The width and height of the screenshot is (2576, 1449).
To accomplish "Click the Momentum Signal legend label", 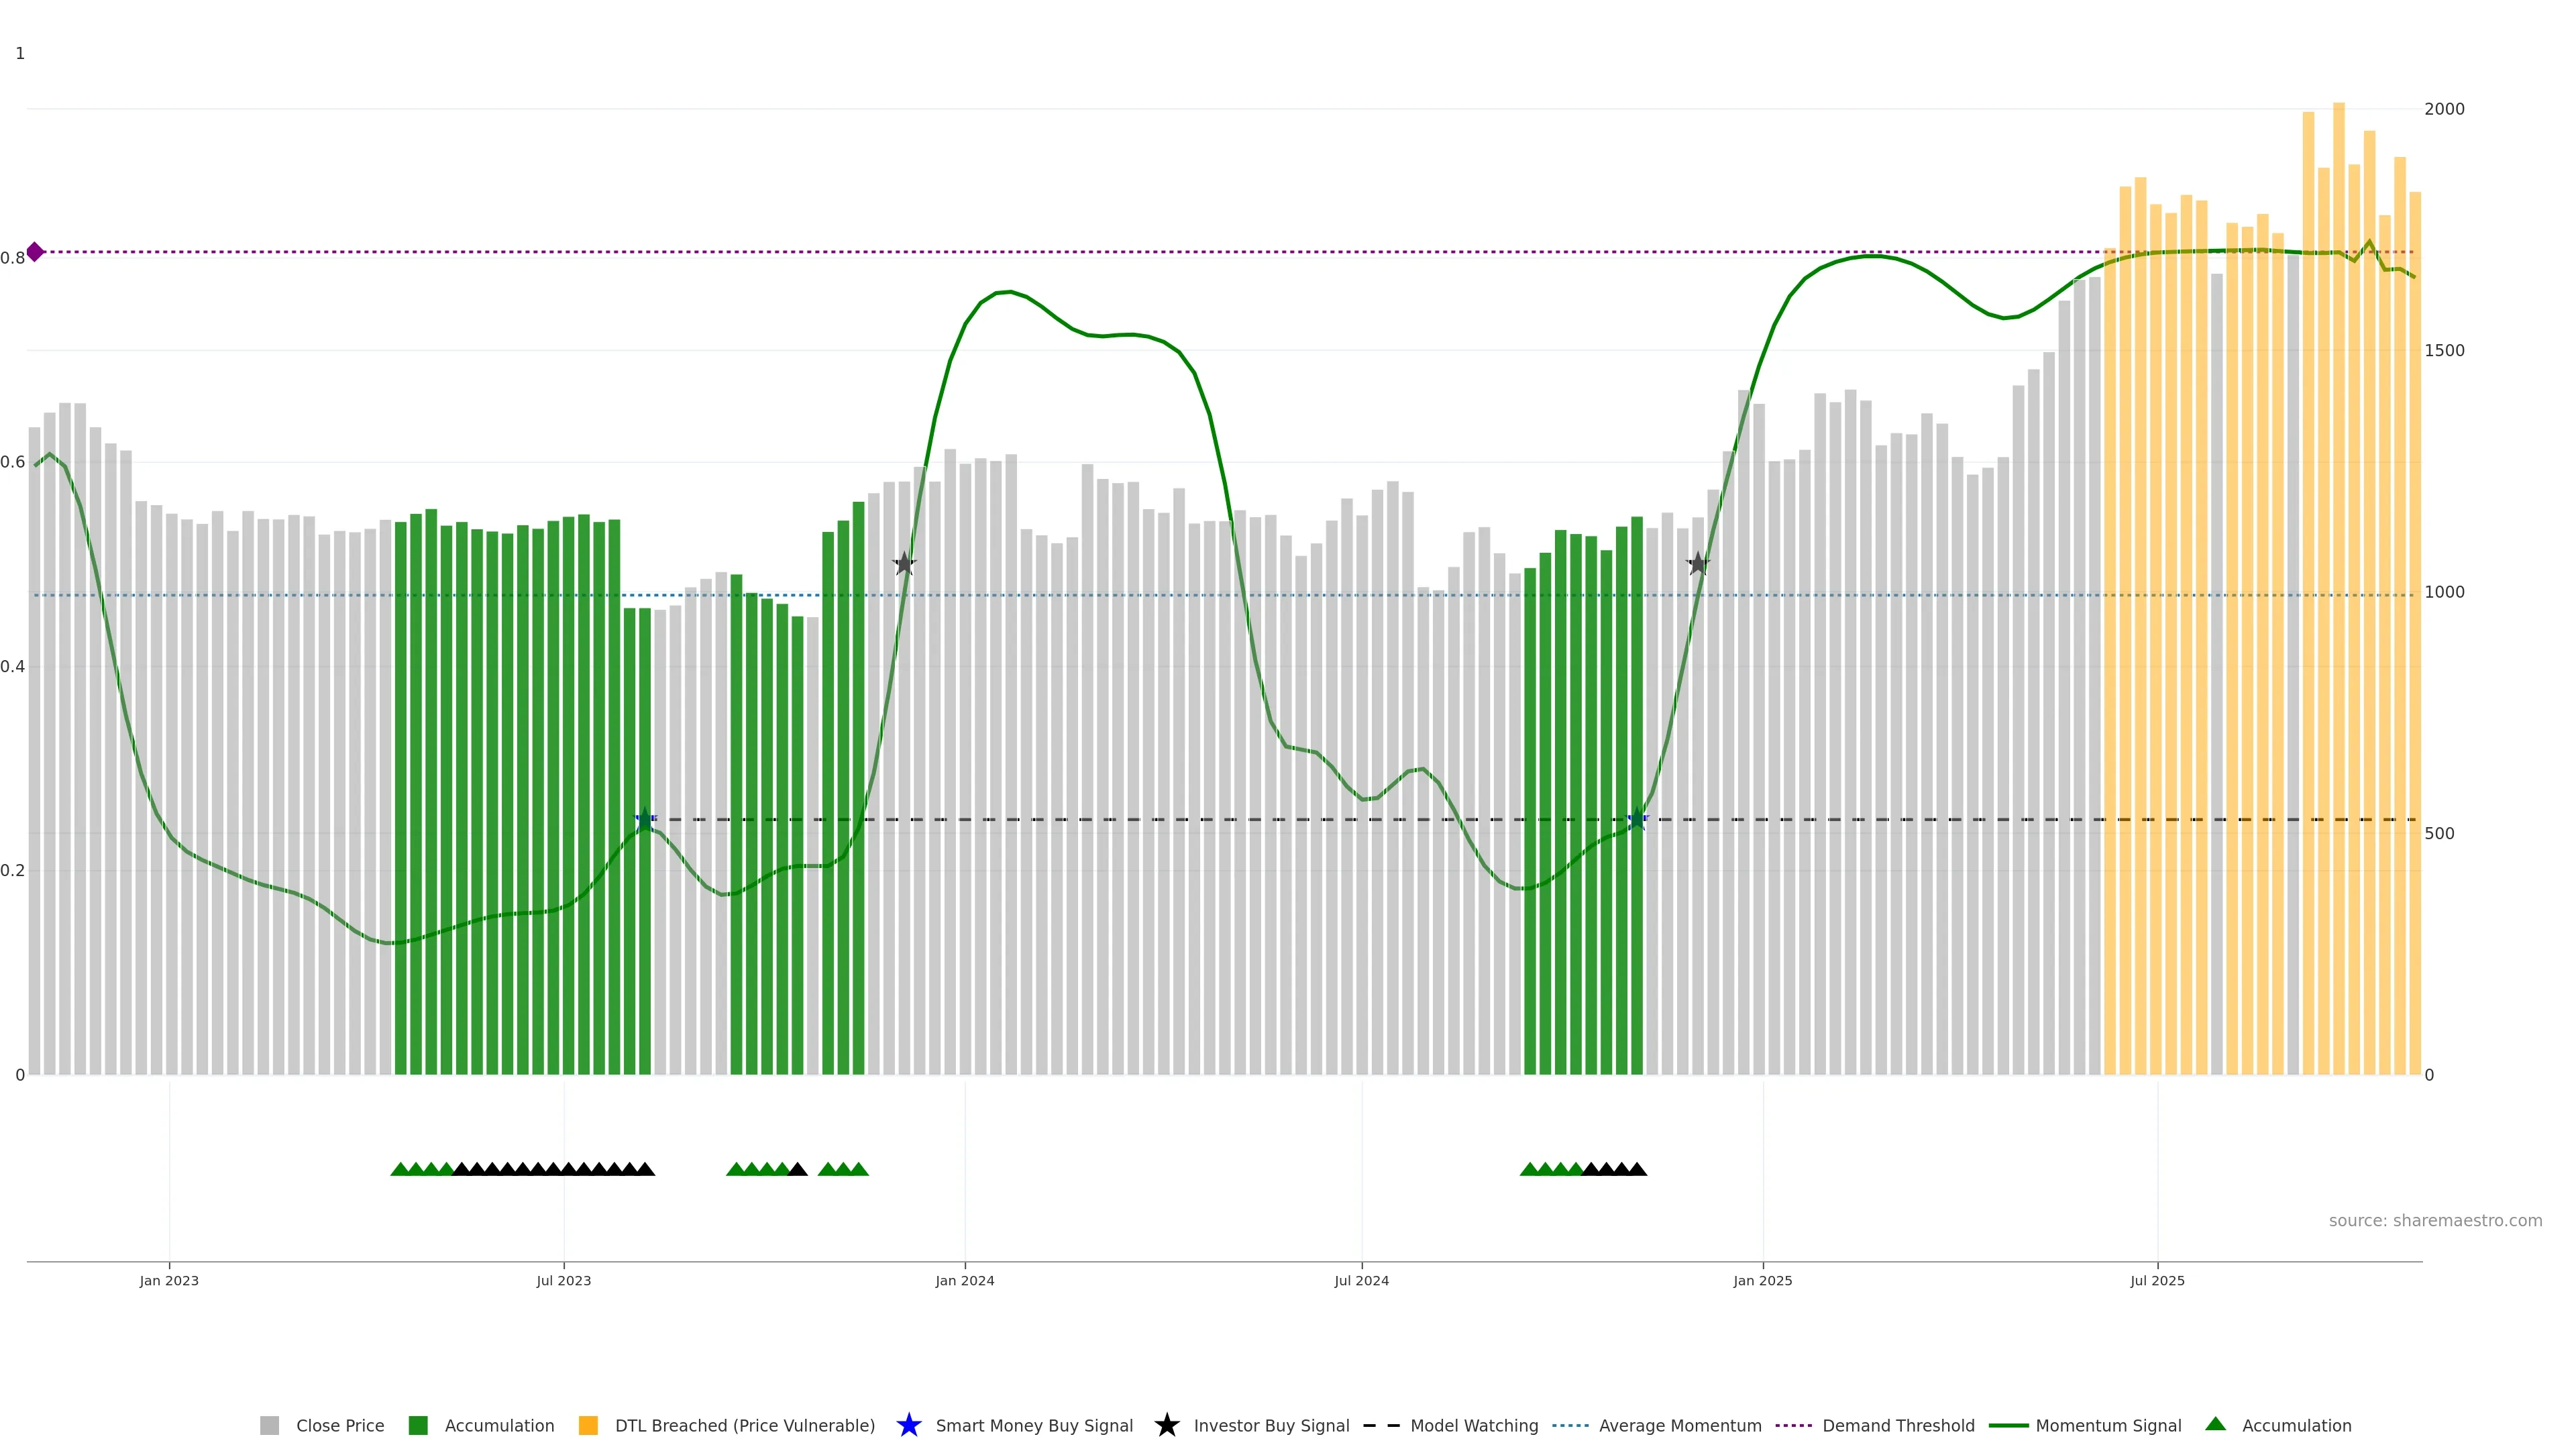I will click(2108, 1425).
